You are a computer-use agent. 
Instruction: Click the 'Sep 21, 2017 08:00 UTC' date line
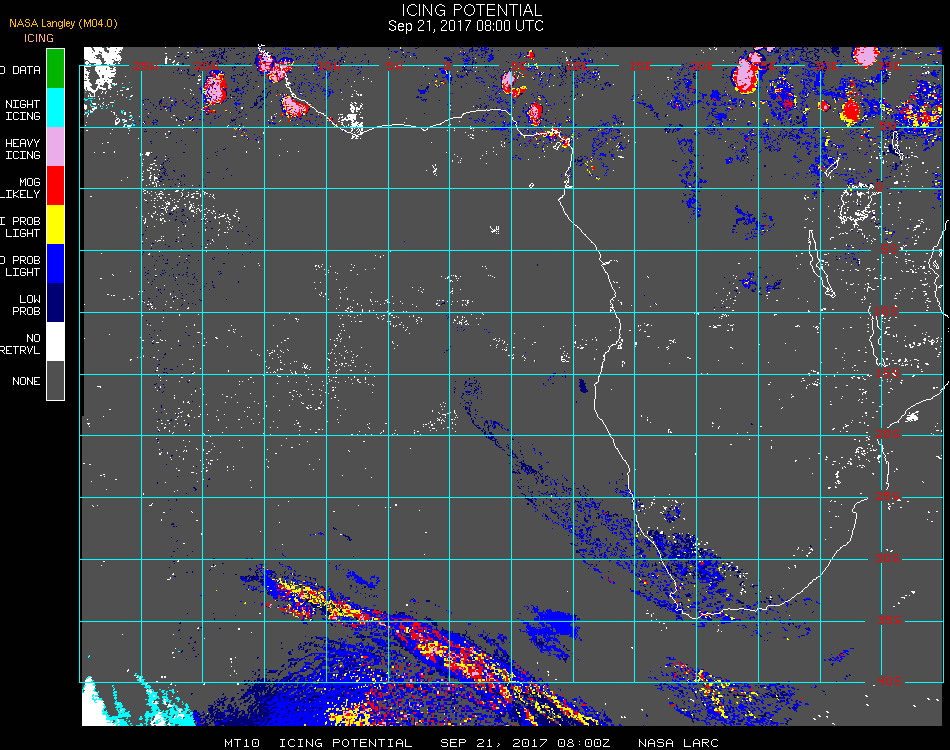[465, 25]
